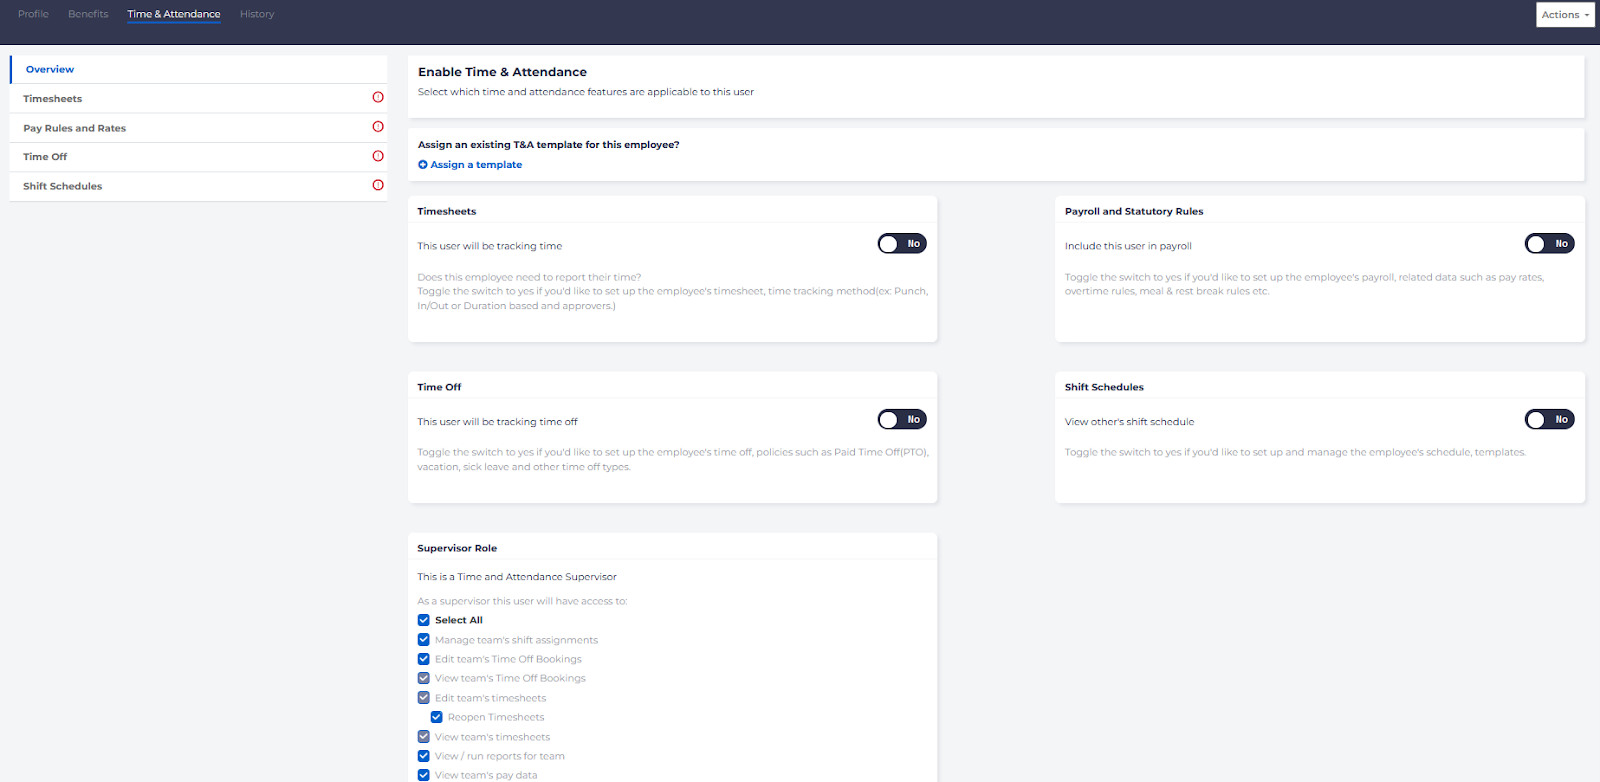Viewport: 1600px width, 782px height.
Task: Click the Assign a template link
Action: point(476,165)
